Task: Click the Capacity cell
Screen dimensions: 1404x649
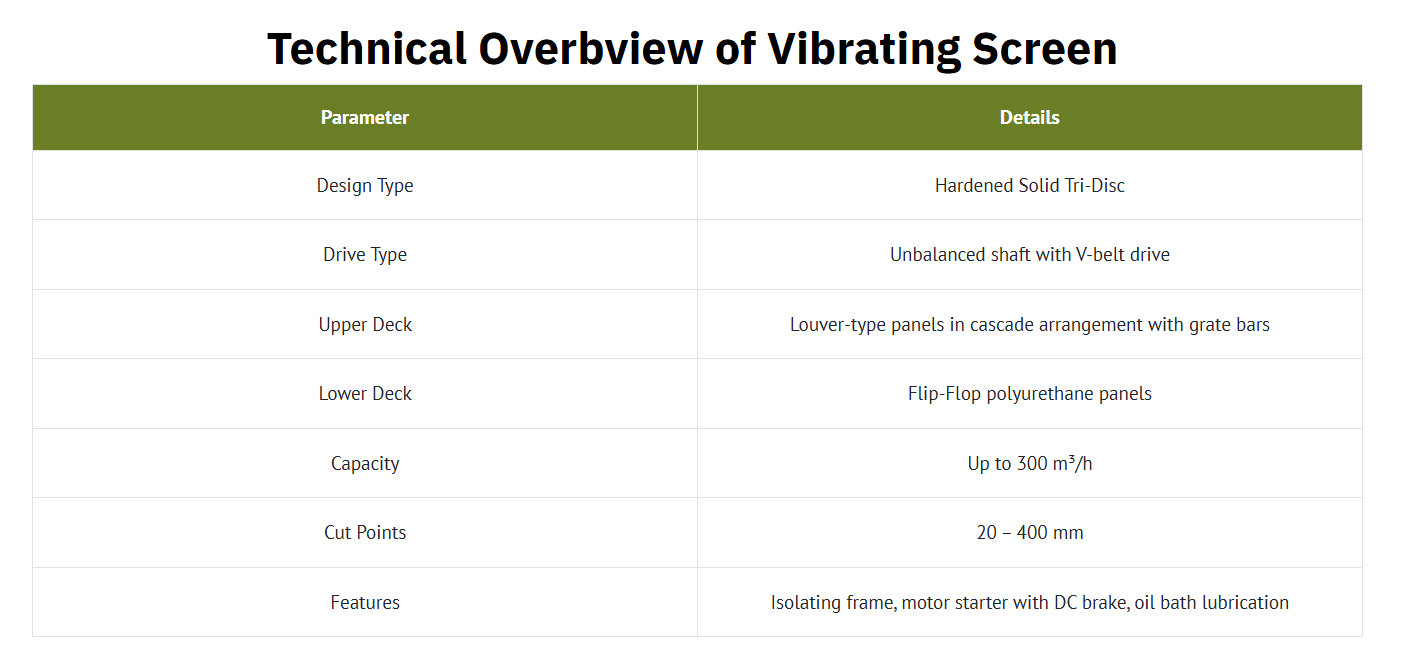Action: point(365,463)
